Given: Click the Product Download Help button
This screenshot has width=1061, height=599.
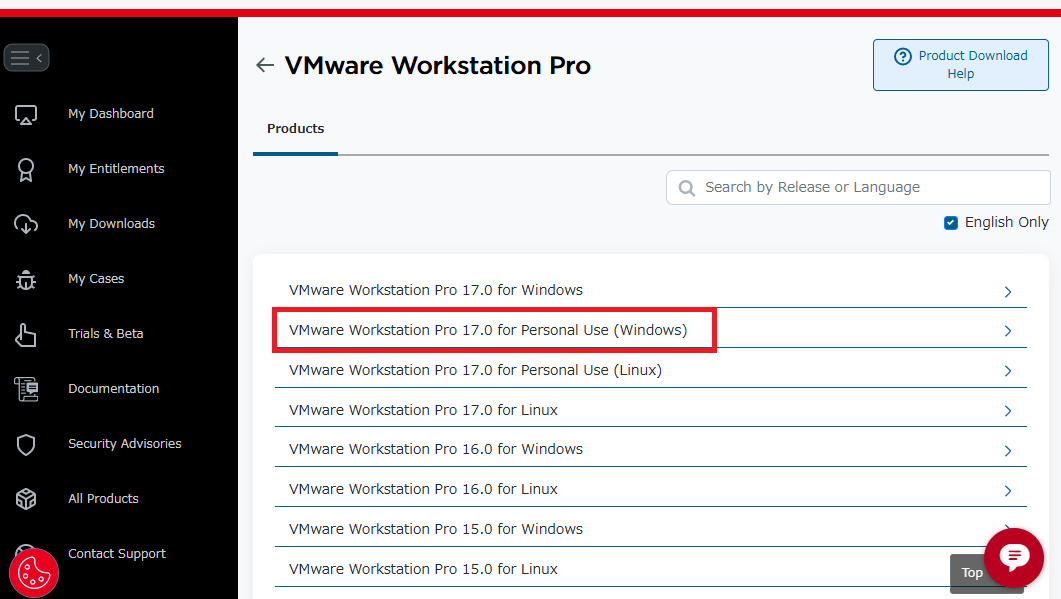Looking at the screenshot, I should click(960, 64).
